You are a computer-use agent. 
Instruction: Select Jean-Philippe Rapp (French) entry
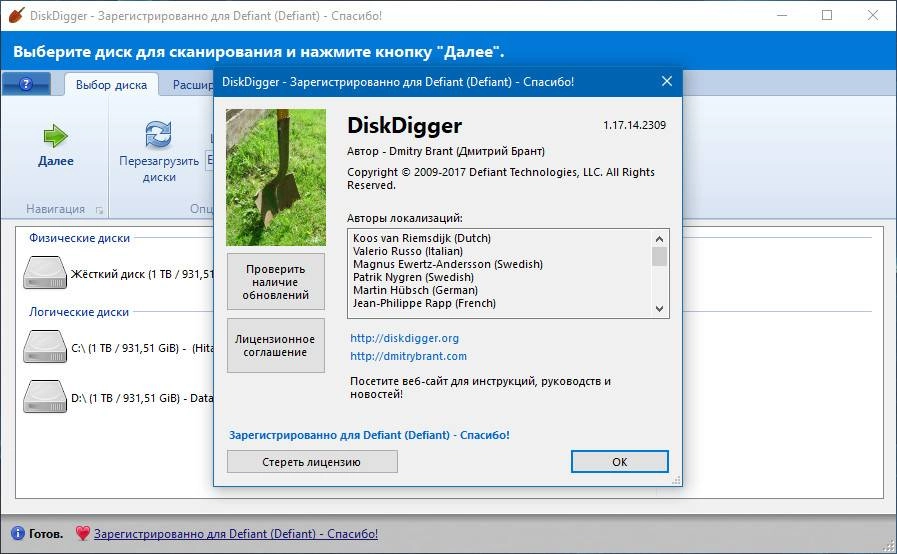(424, 303)
